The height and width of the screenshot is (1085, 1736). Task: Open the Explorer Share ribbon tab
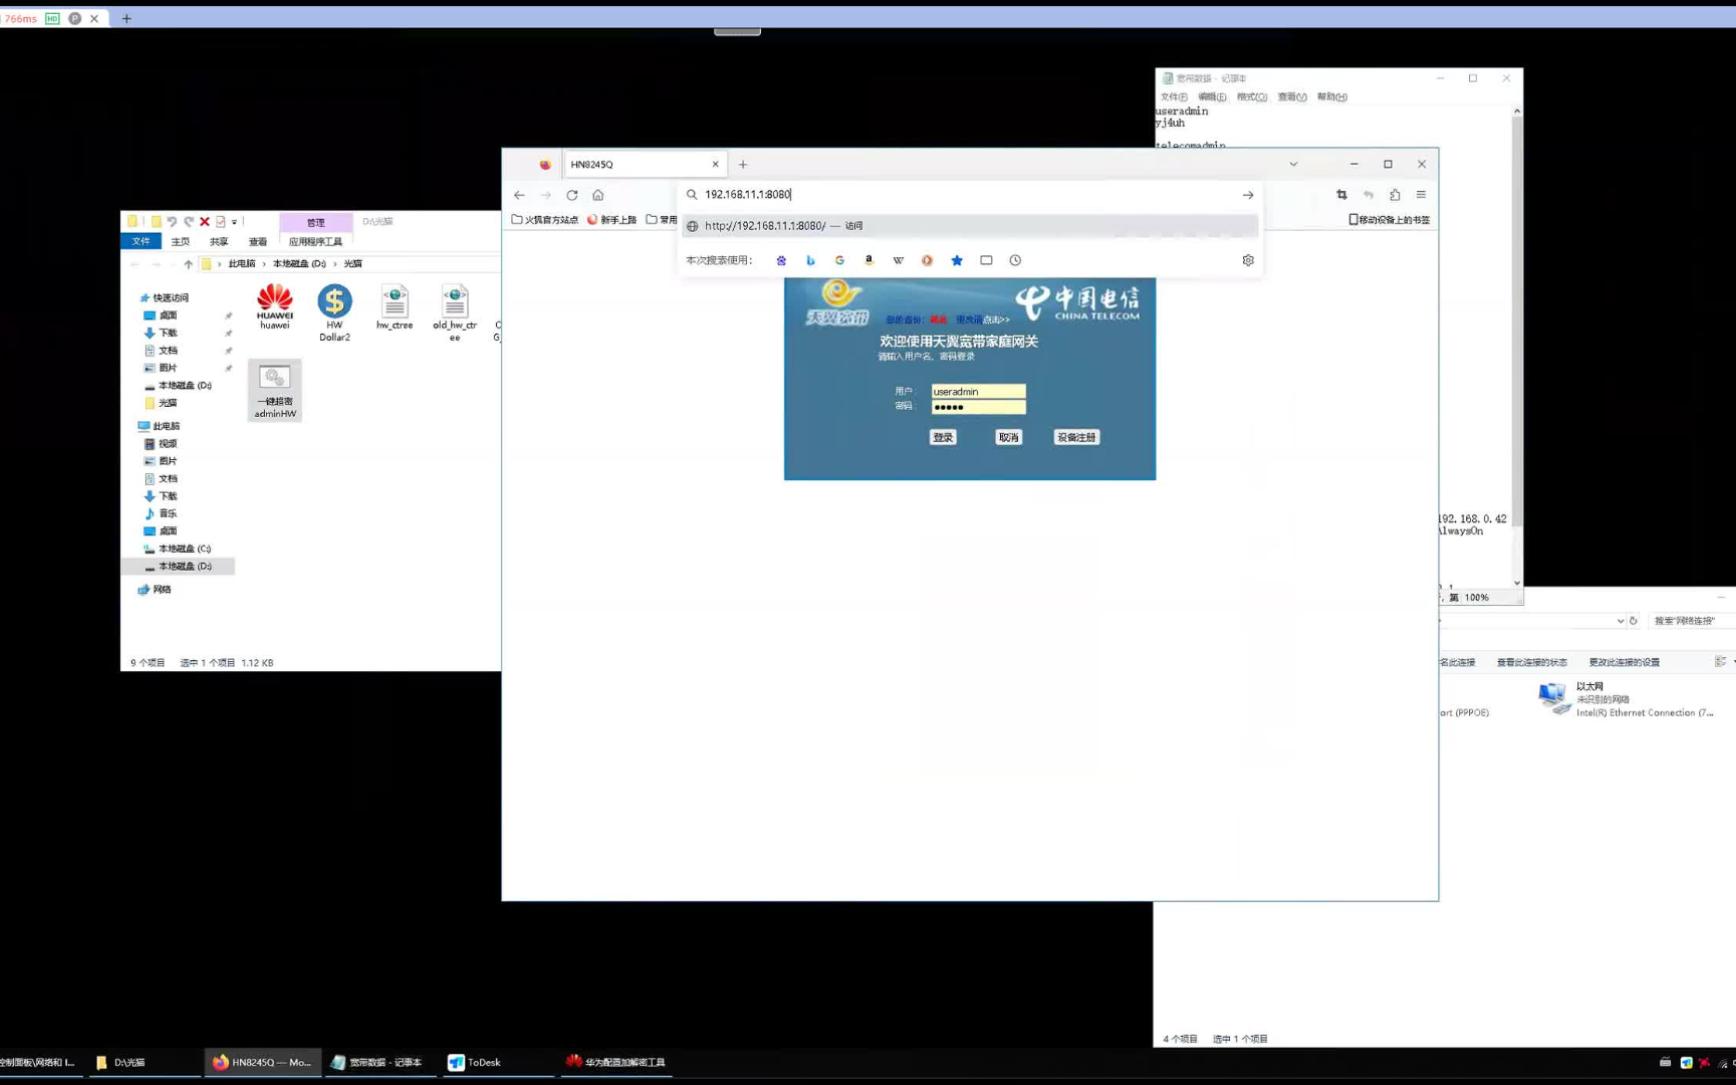(219, 242)
